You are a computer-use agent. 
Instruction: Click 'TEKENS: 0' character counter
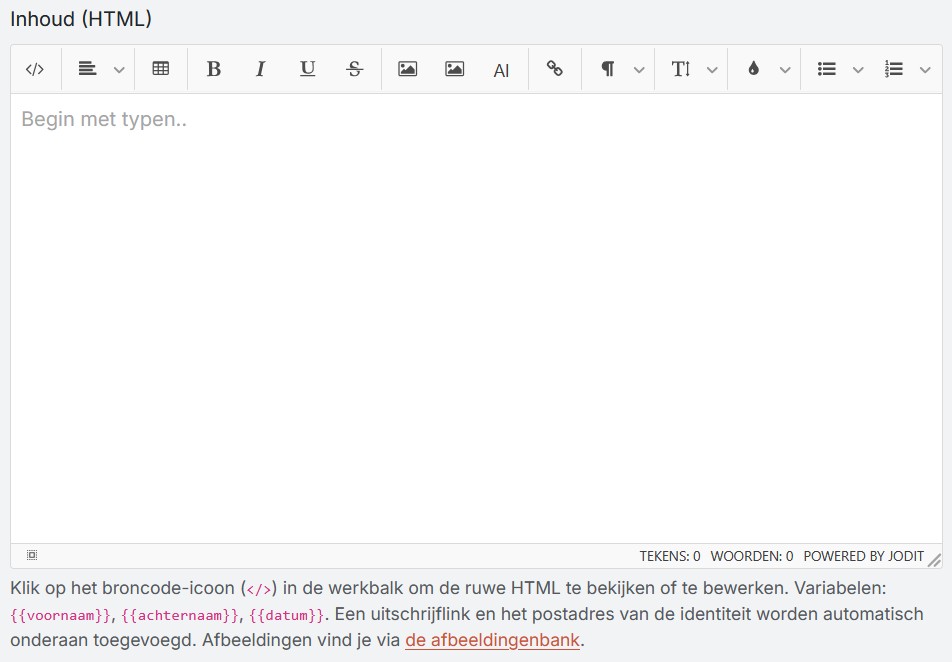click(x=670, y=556)
